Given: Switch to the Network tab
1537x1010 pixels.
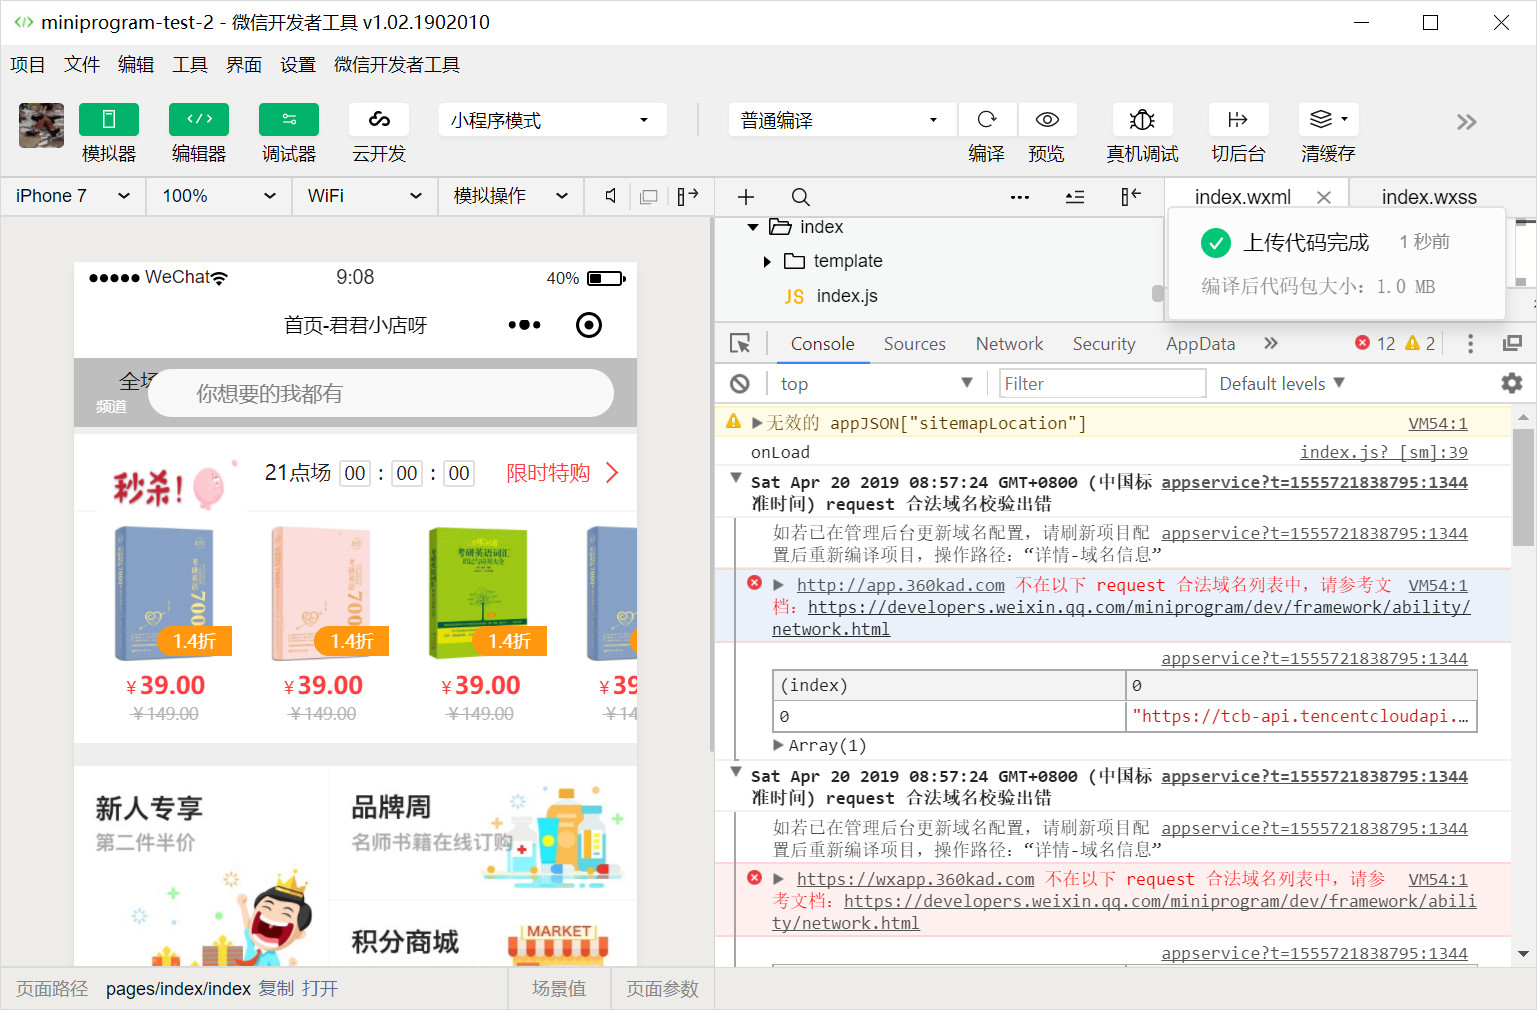Looking at the screenshot, I should [1009, 344].
